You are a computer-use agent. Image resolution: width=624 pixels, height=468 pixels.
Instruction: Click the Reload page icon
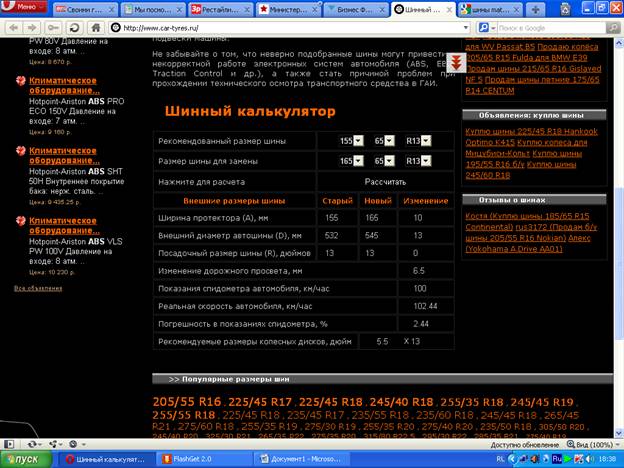point(74,27)
